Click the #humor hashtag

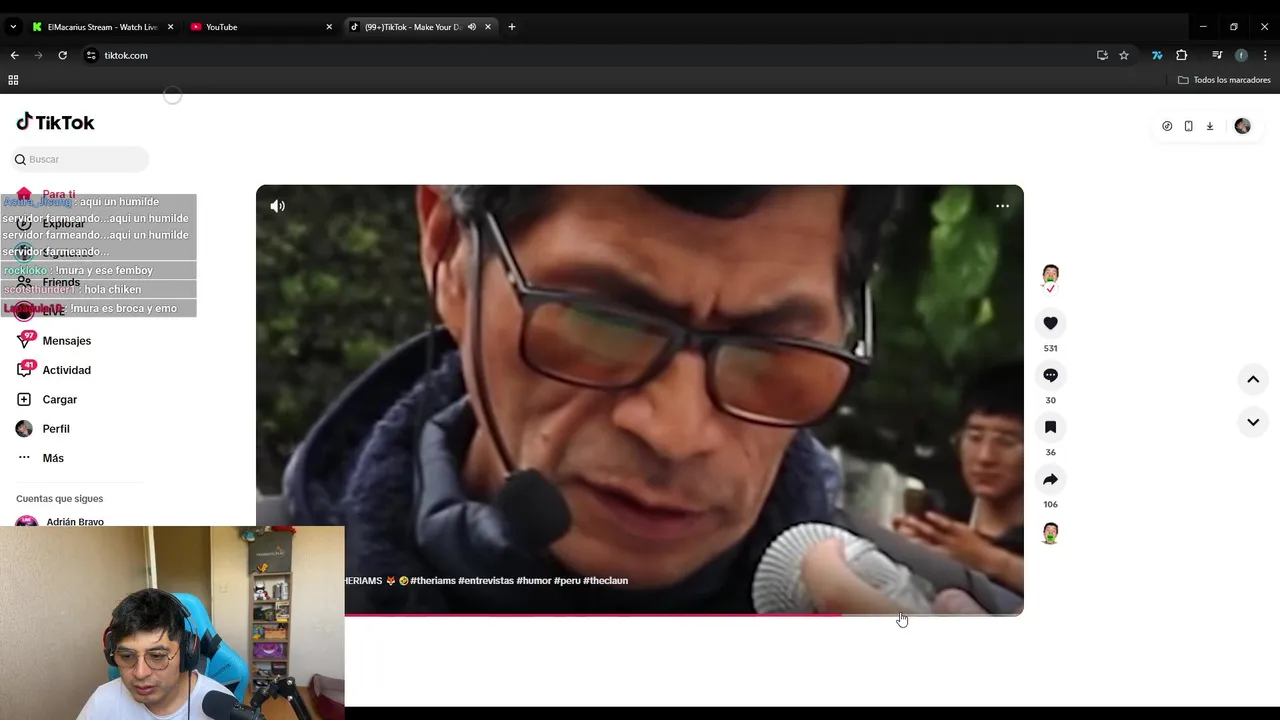pos(534,580)
